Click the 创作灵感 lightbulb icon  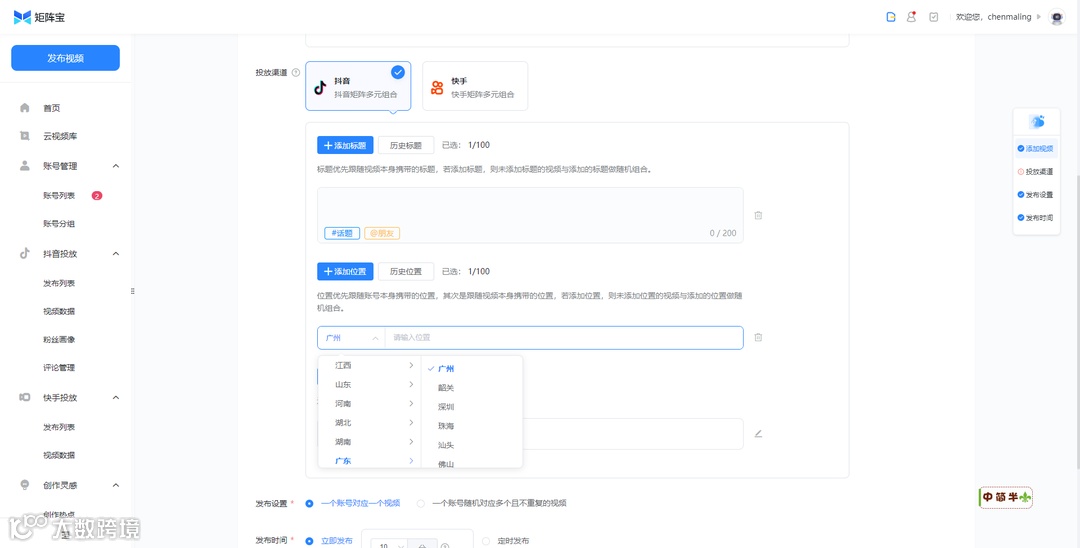tap(25, 485)
